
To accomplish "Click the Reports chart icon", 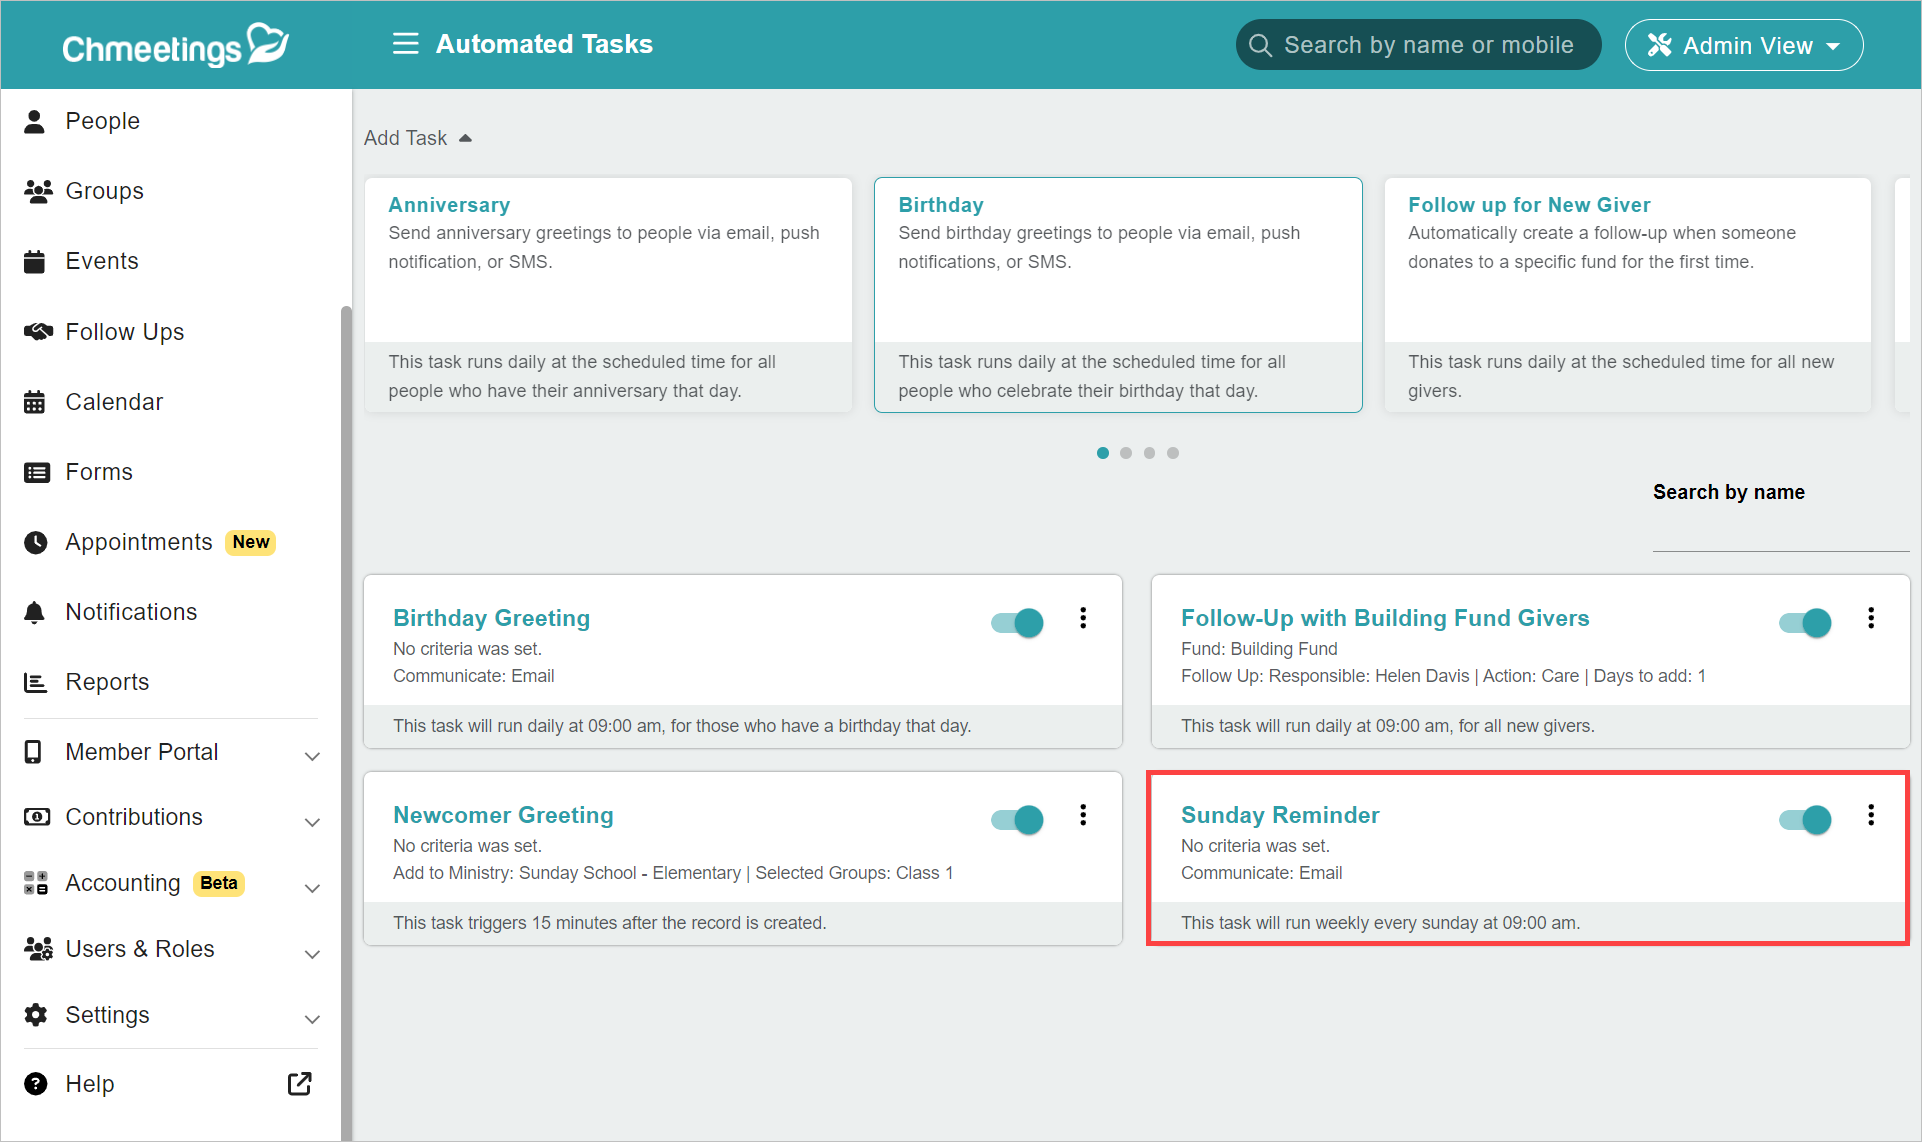I will pyautogui.click(x=35, y=682).
